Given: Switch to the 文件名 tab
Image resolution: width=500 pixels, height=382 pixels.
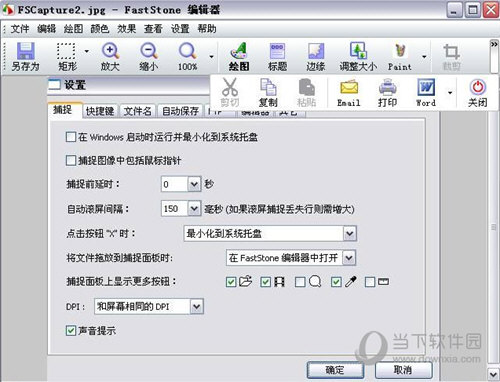Looking at the screenshot, I should coord(138,111).
